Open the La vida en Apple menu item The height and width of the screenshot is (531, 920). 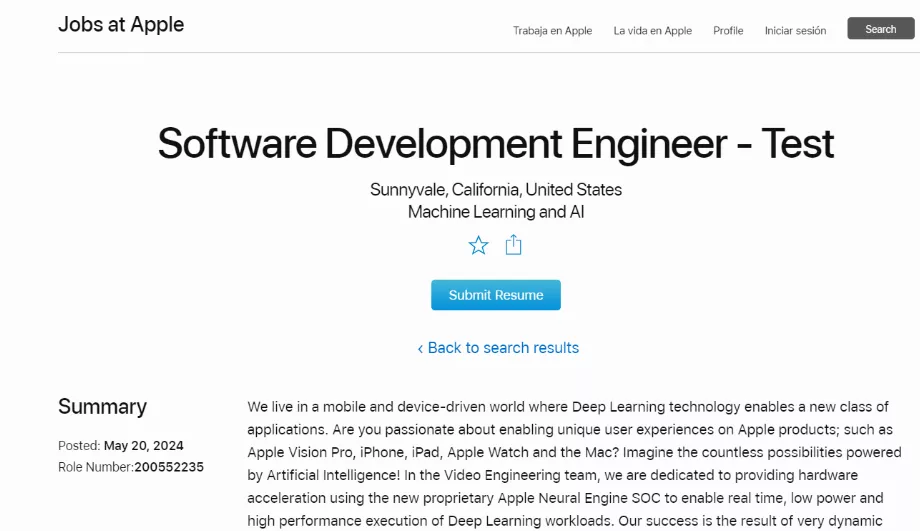(652, 31)
